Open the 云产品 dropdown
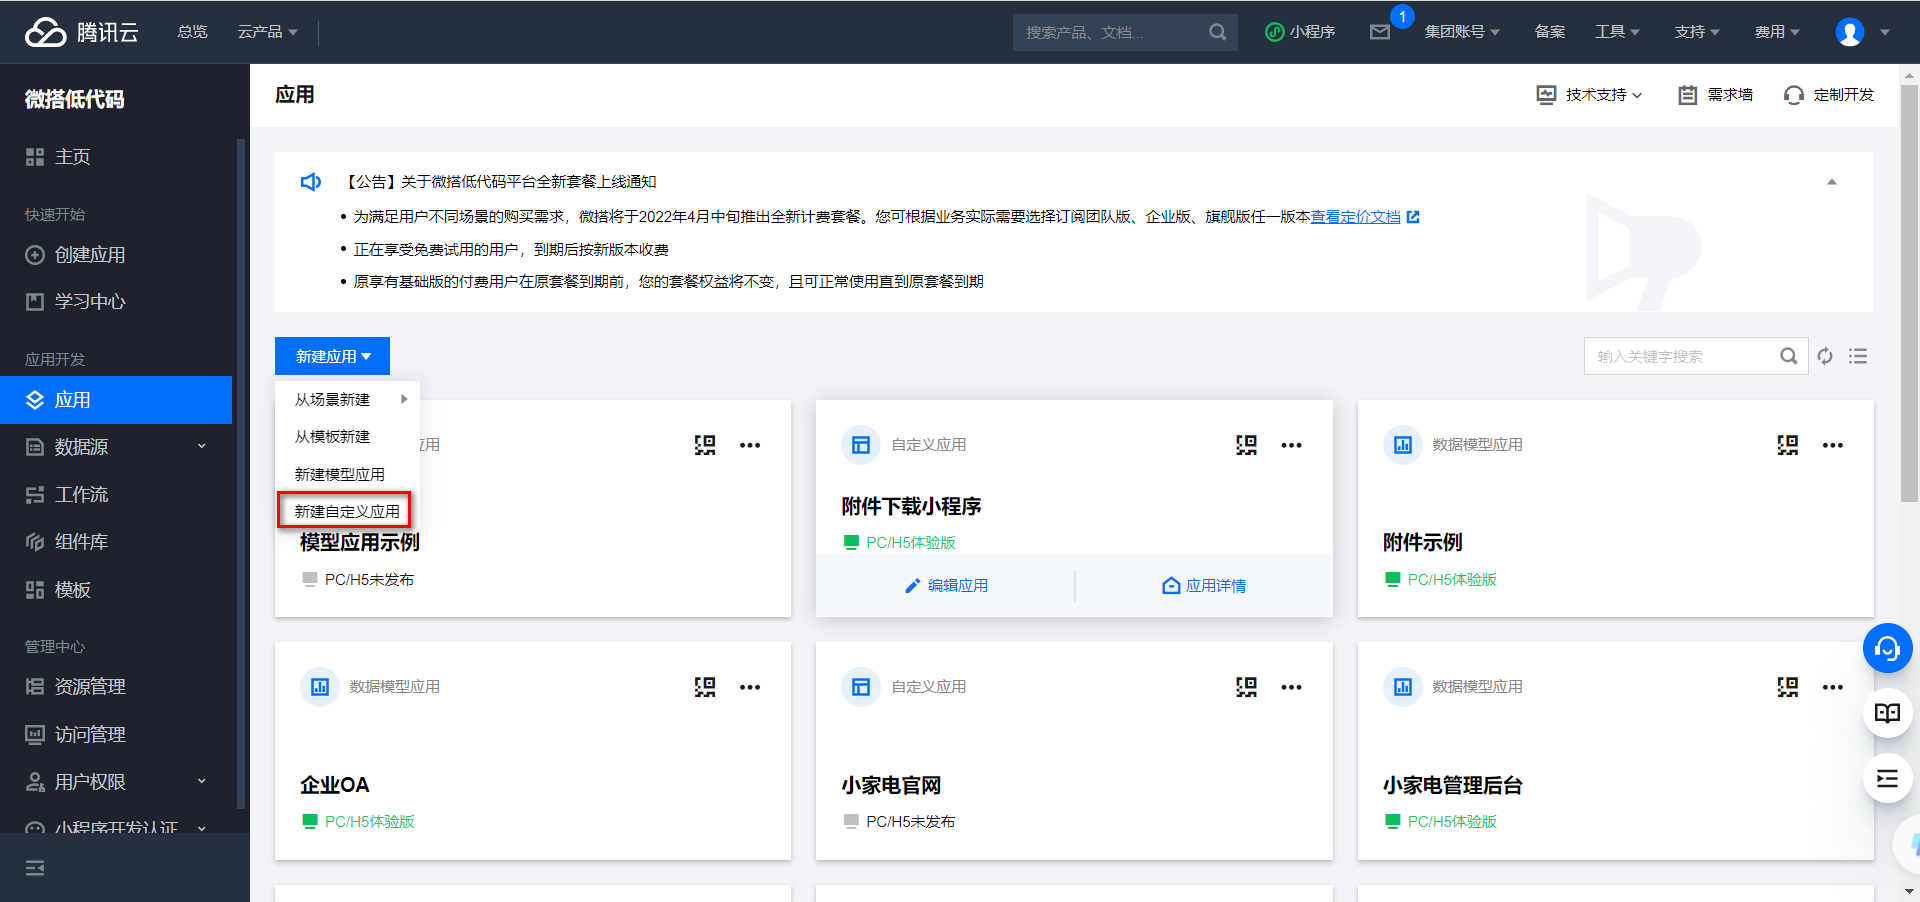Viewport: 1920px width, 902px height. point(267,32)
